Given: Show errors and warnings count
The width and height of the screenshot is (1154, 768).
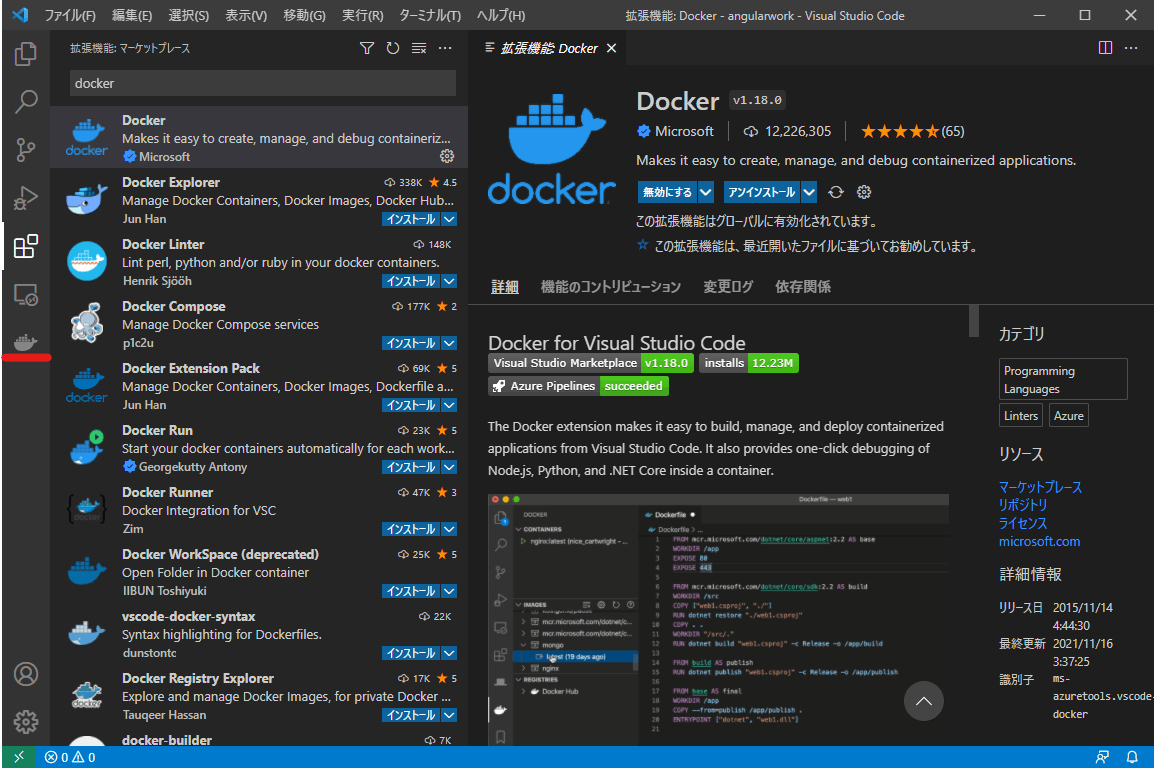Looking at the screenshot, I should coord(70,757).
